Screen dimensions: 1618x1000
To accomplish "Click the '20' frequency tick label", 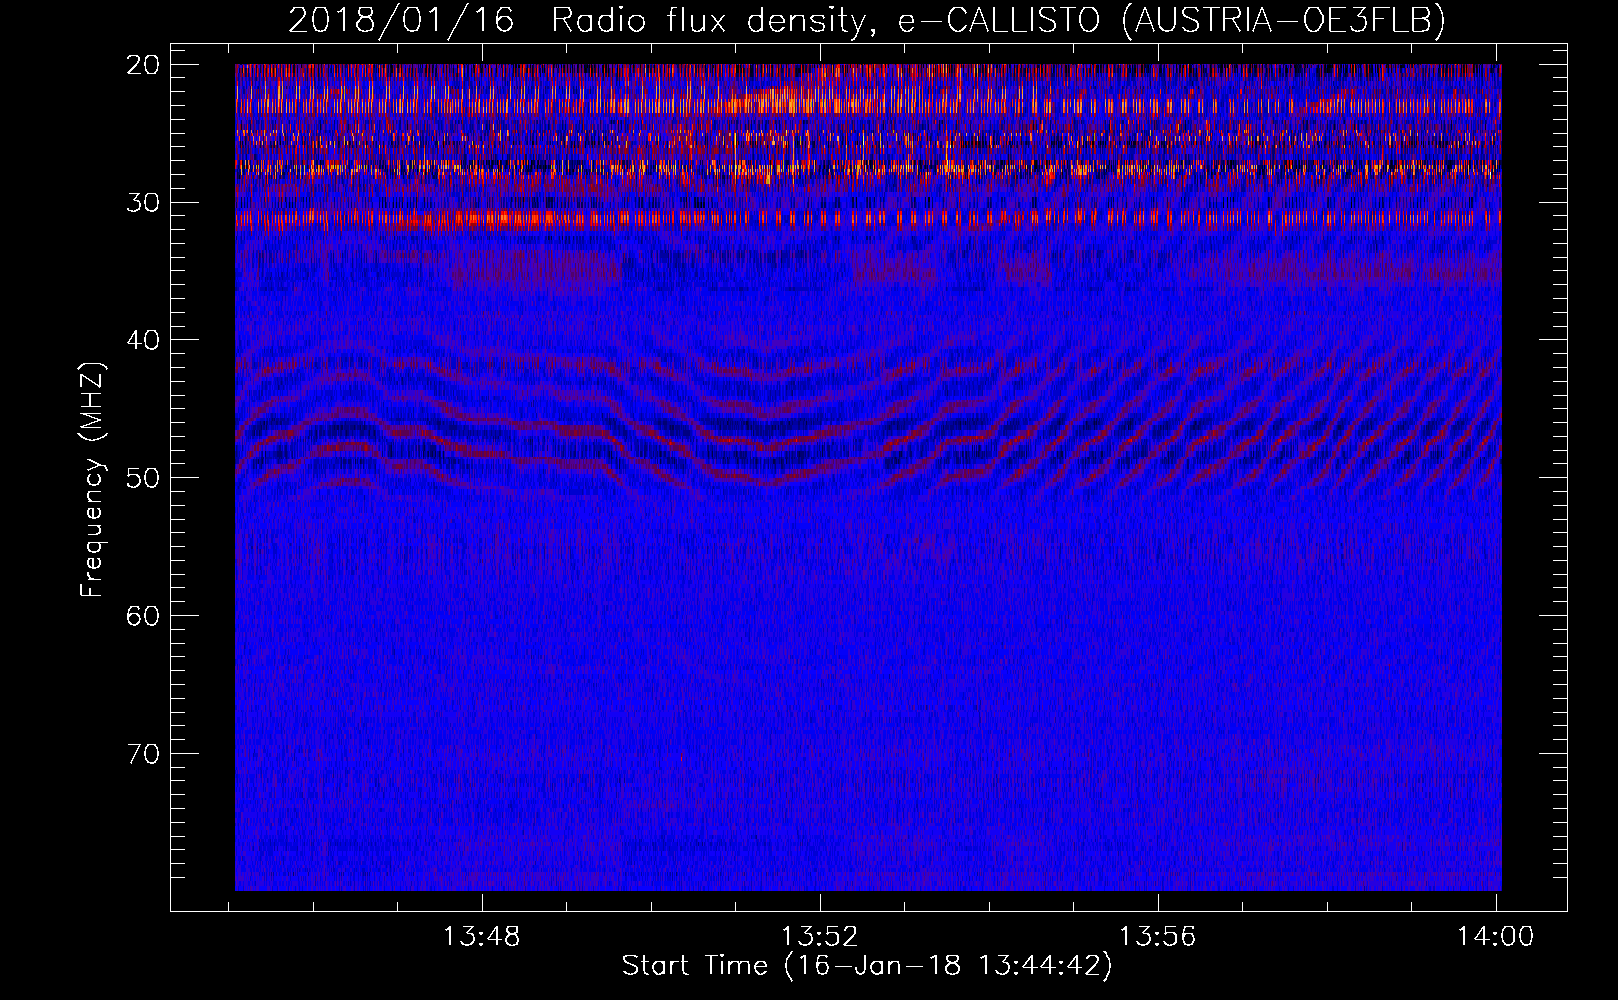I will (143, 65).
